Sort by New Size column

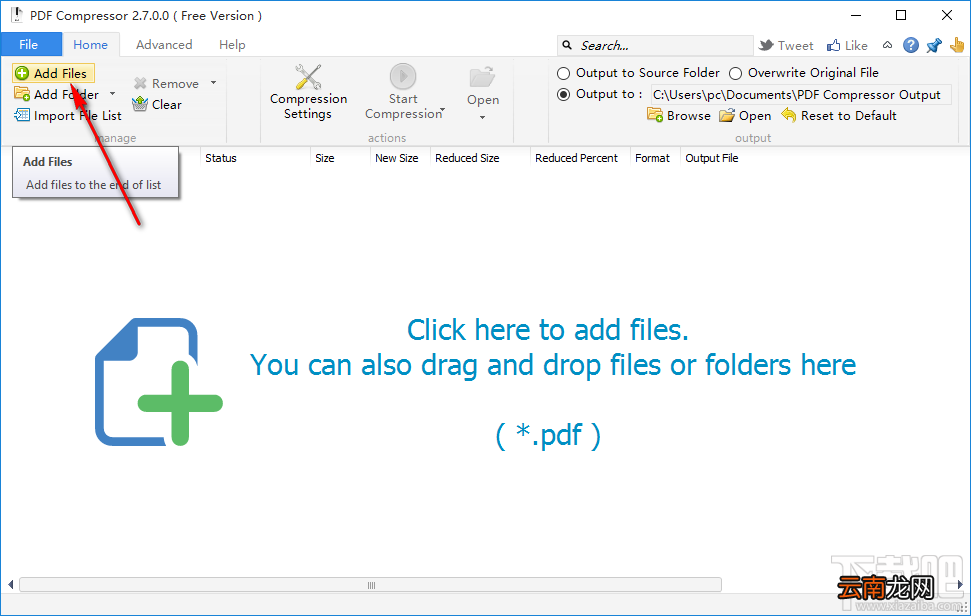pyautogui.click(x=400, y=158)
